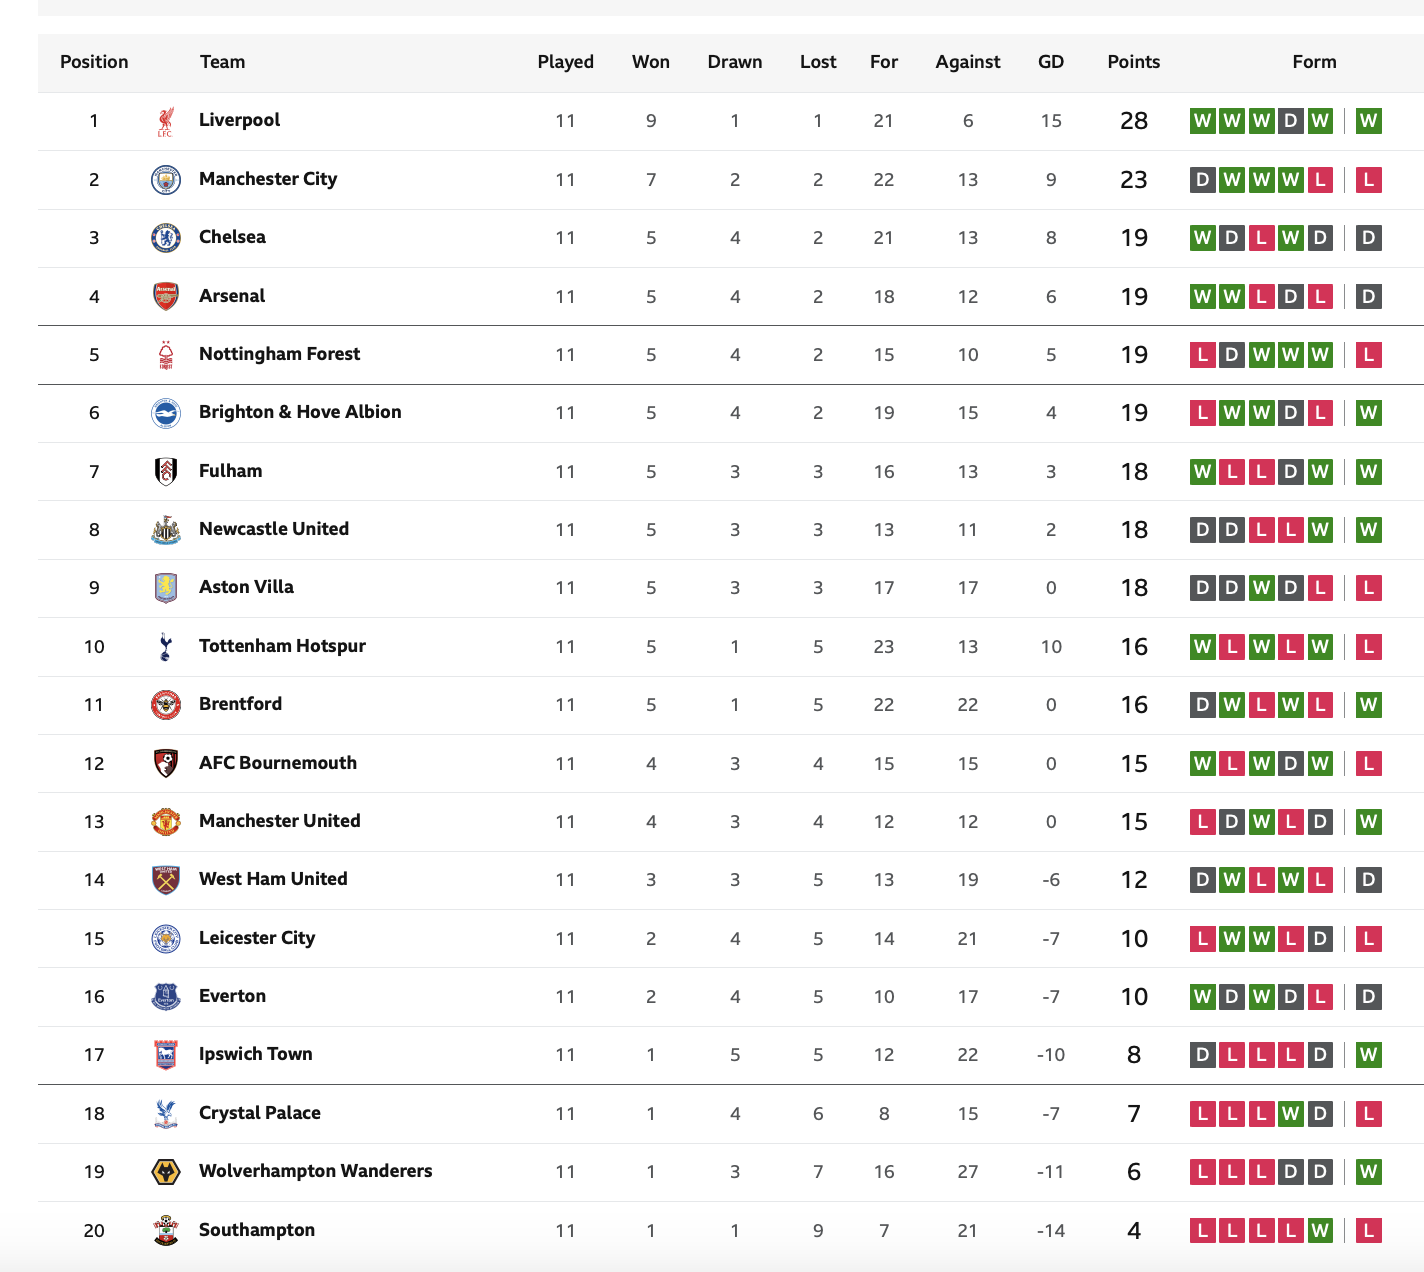The height and width of the screenshot is (1272, 1424).
Task: Click the Liverpool club crest icon
Action: [165, 121]
